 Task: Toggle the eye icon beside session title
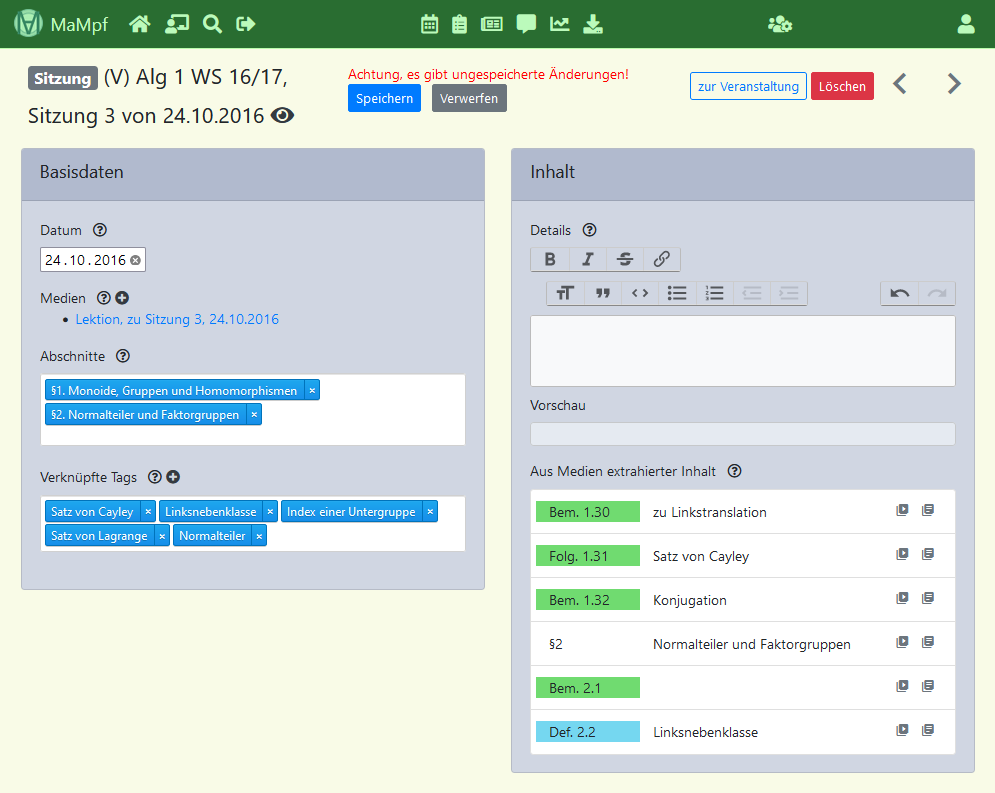pyautogui.click(x=283, y=116)
